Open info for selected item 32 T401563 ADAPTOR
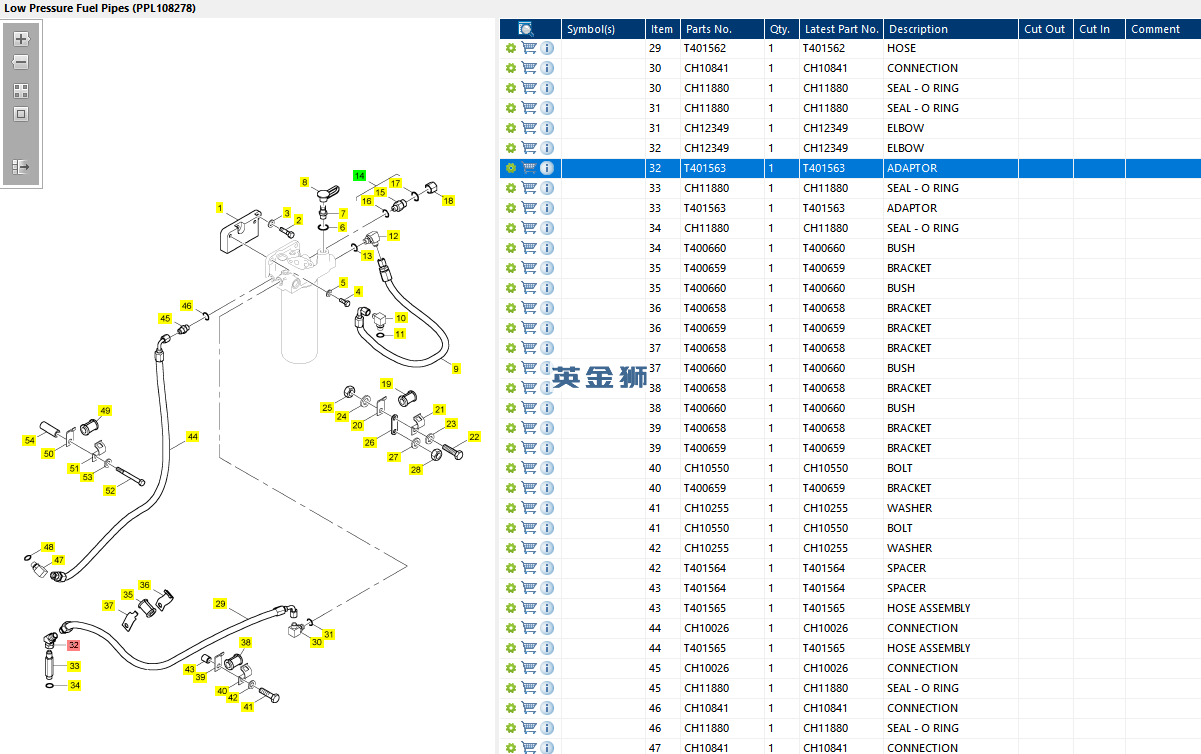Viewport: 1201px width, 754px height. [547, 168]
